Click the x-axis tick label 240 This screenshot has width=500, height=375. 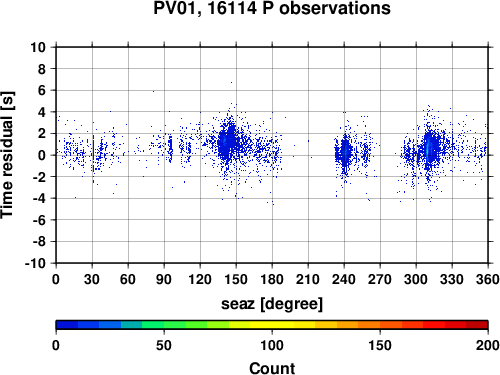coord(344,279)
